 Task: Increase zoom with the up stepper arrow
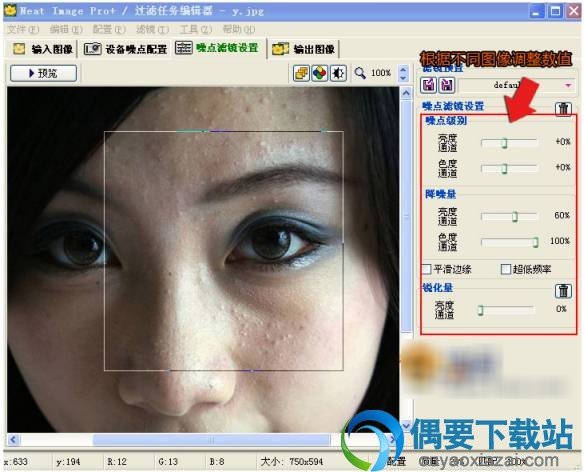coord(403,69)
